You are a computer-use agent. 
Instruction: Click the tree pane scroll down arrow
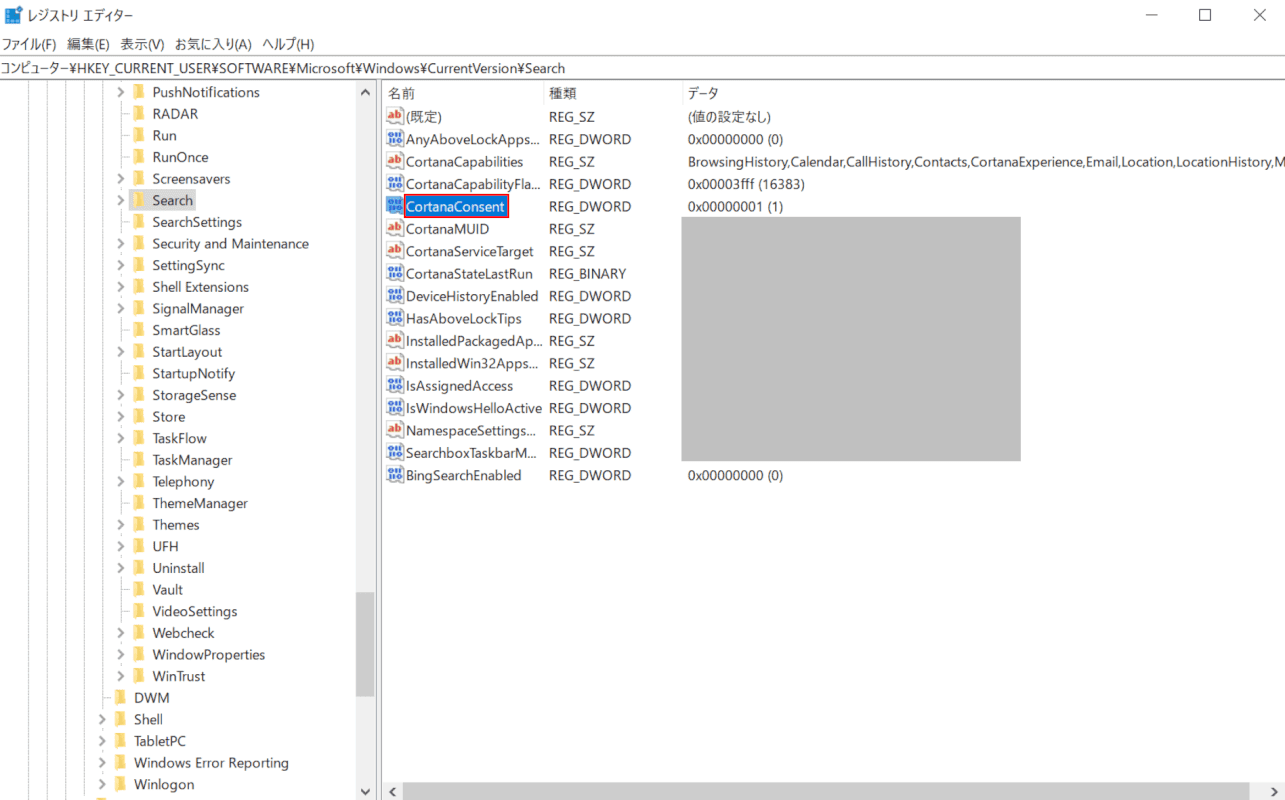tap(365, 791)
